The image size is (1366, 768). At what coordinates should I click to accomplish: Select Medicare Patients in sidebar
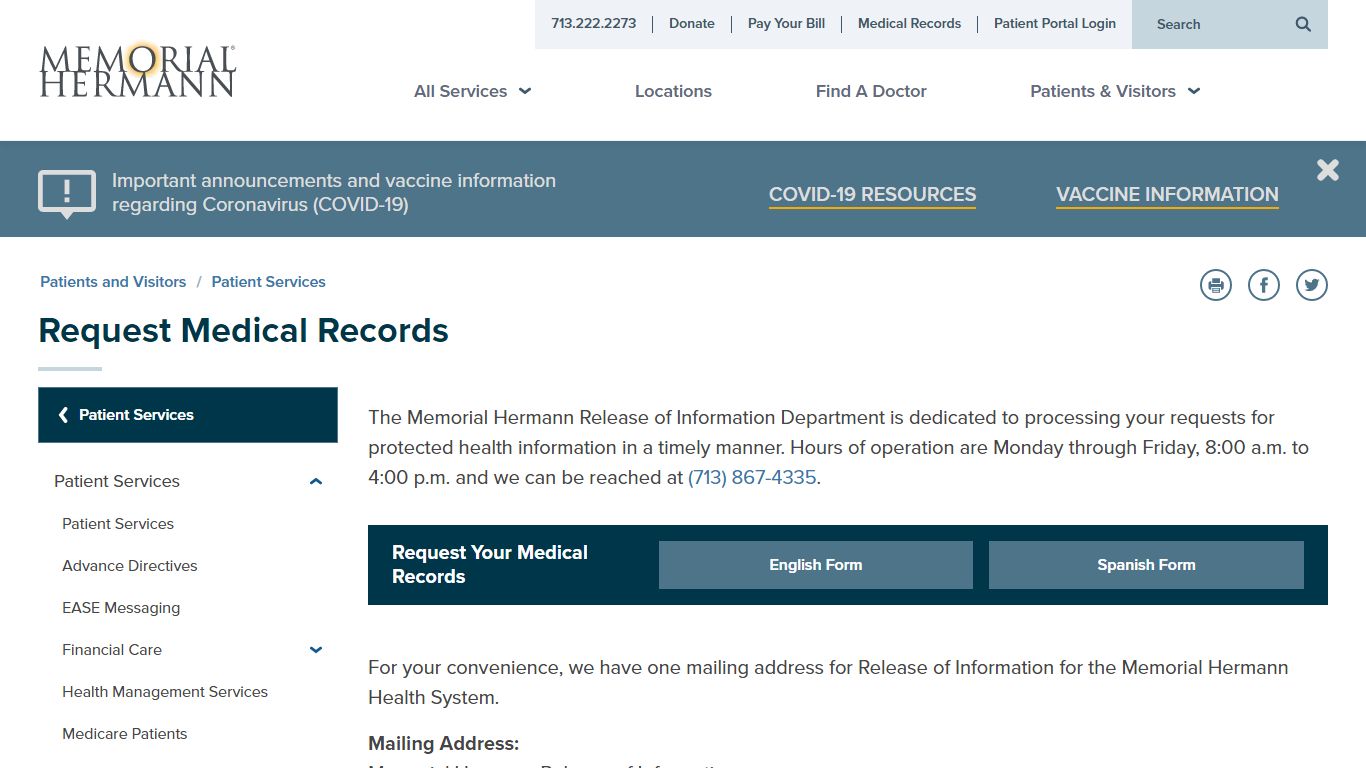125,734
